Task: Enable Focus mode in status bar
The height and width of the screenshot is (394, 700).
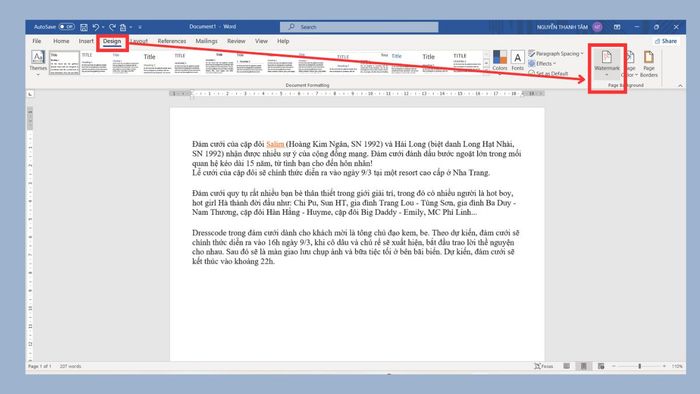Action: pos(544,366)
